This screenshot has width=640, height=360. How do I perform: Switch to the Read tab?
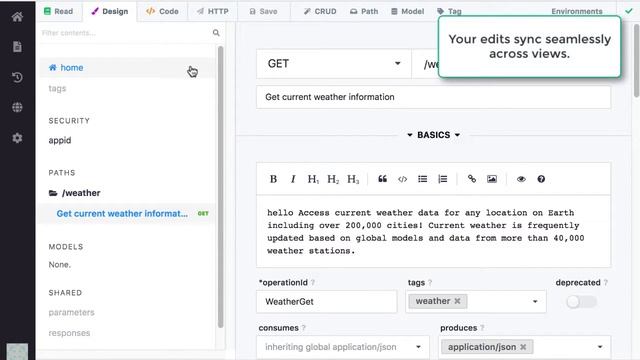pos(58,11)
